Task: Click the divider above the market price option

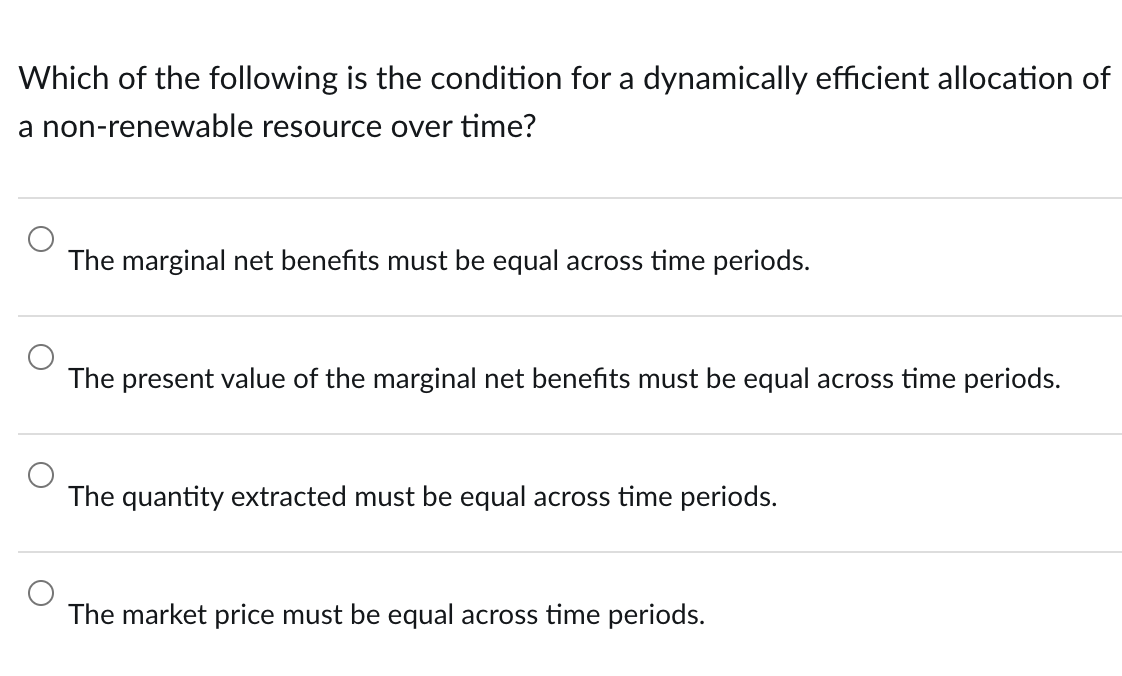Action: (x=560, y=550)
